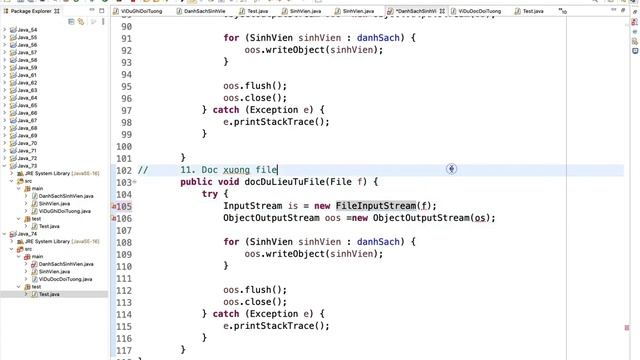
Task: Click FileInputStream text on line 105
Action: tap(376, 206)
